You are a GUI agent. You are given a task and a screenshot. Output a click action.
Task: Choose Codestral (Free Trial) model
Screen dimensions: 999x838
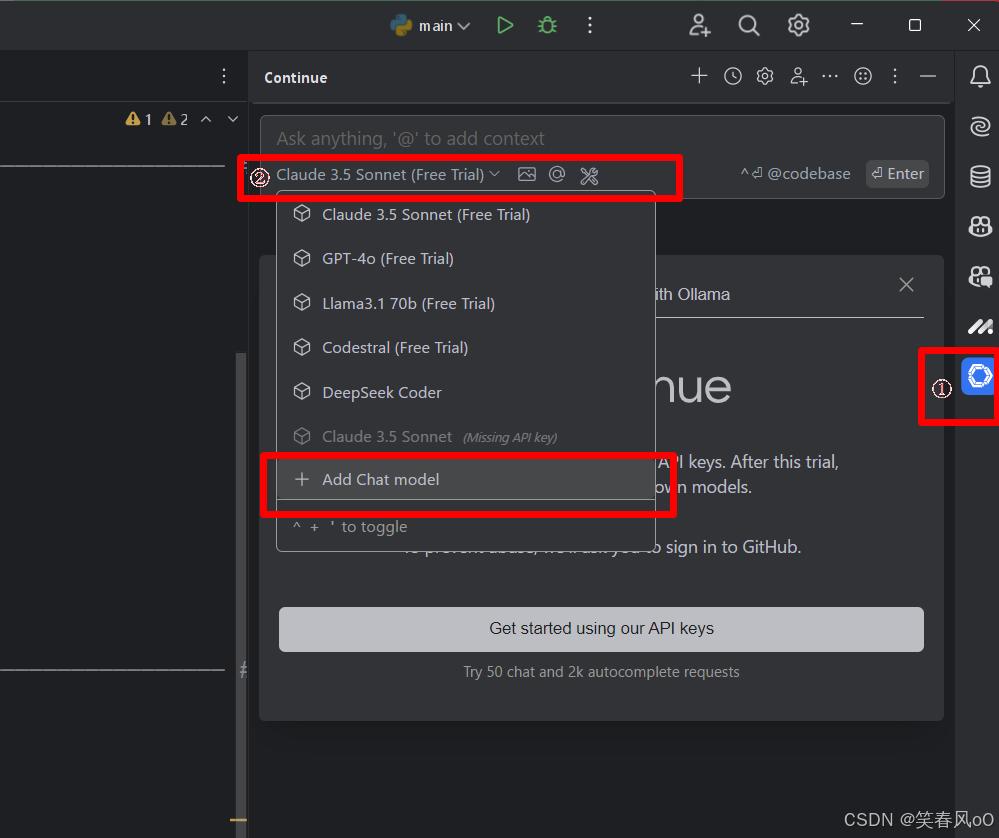[x=466, y=347]
